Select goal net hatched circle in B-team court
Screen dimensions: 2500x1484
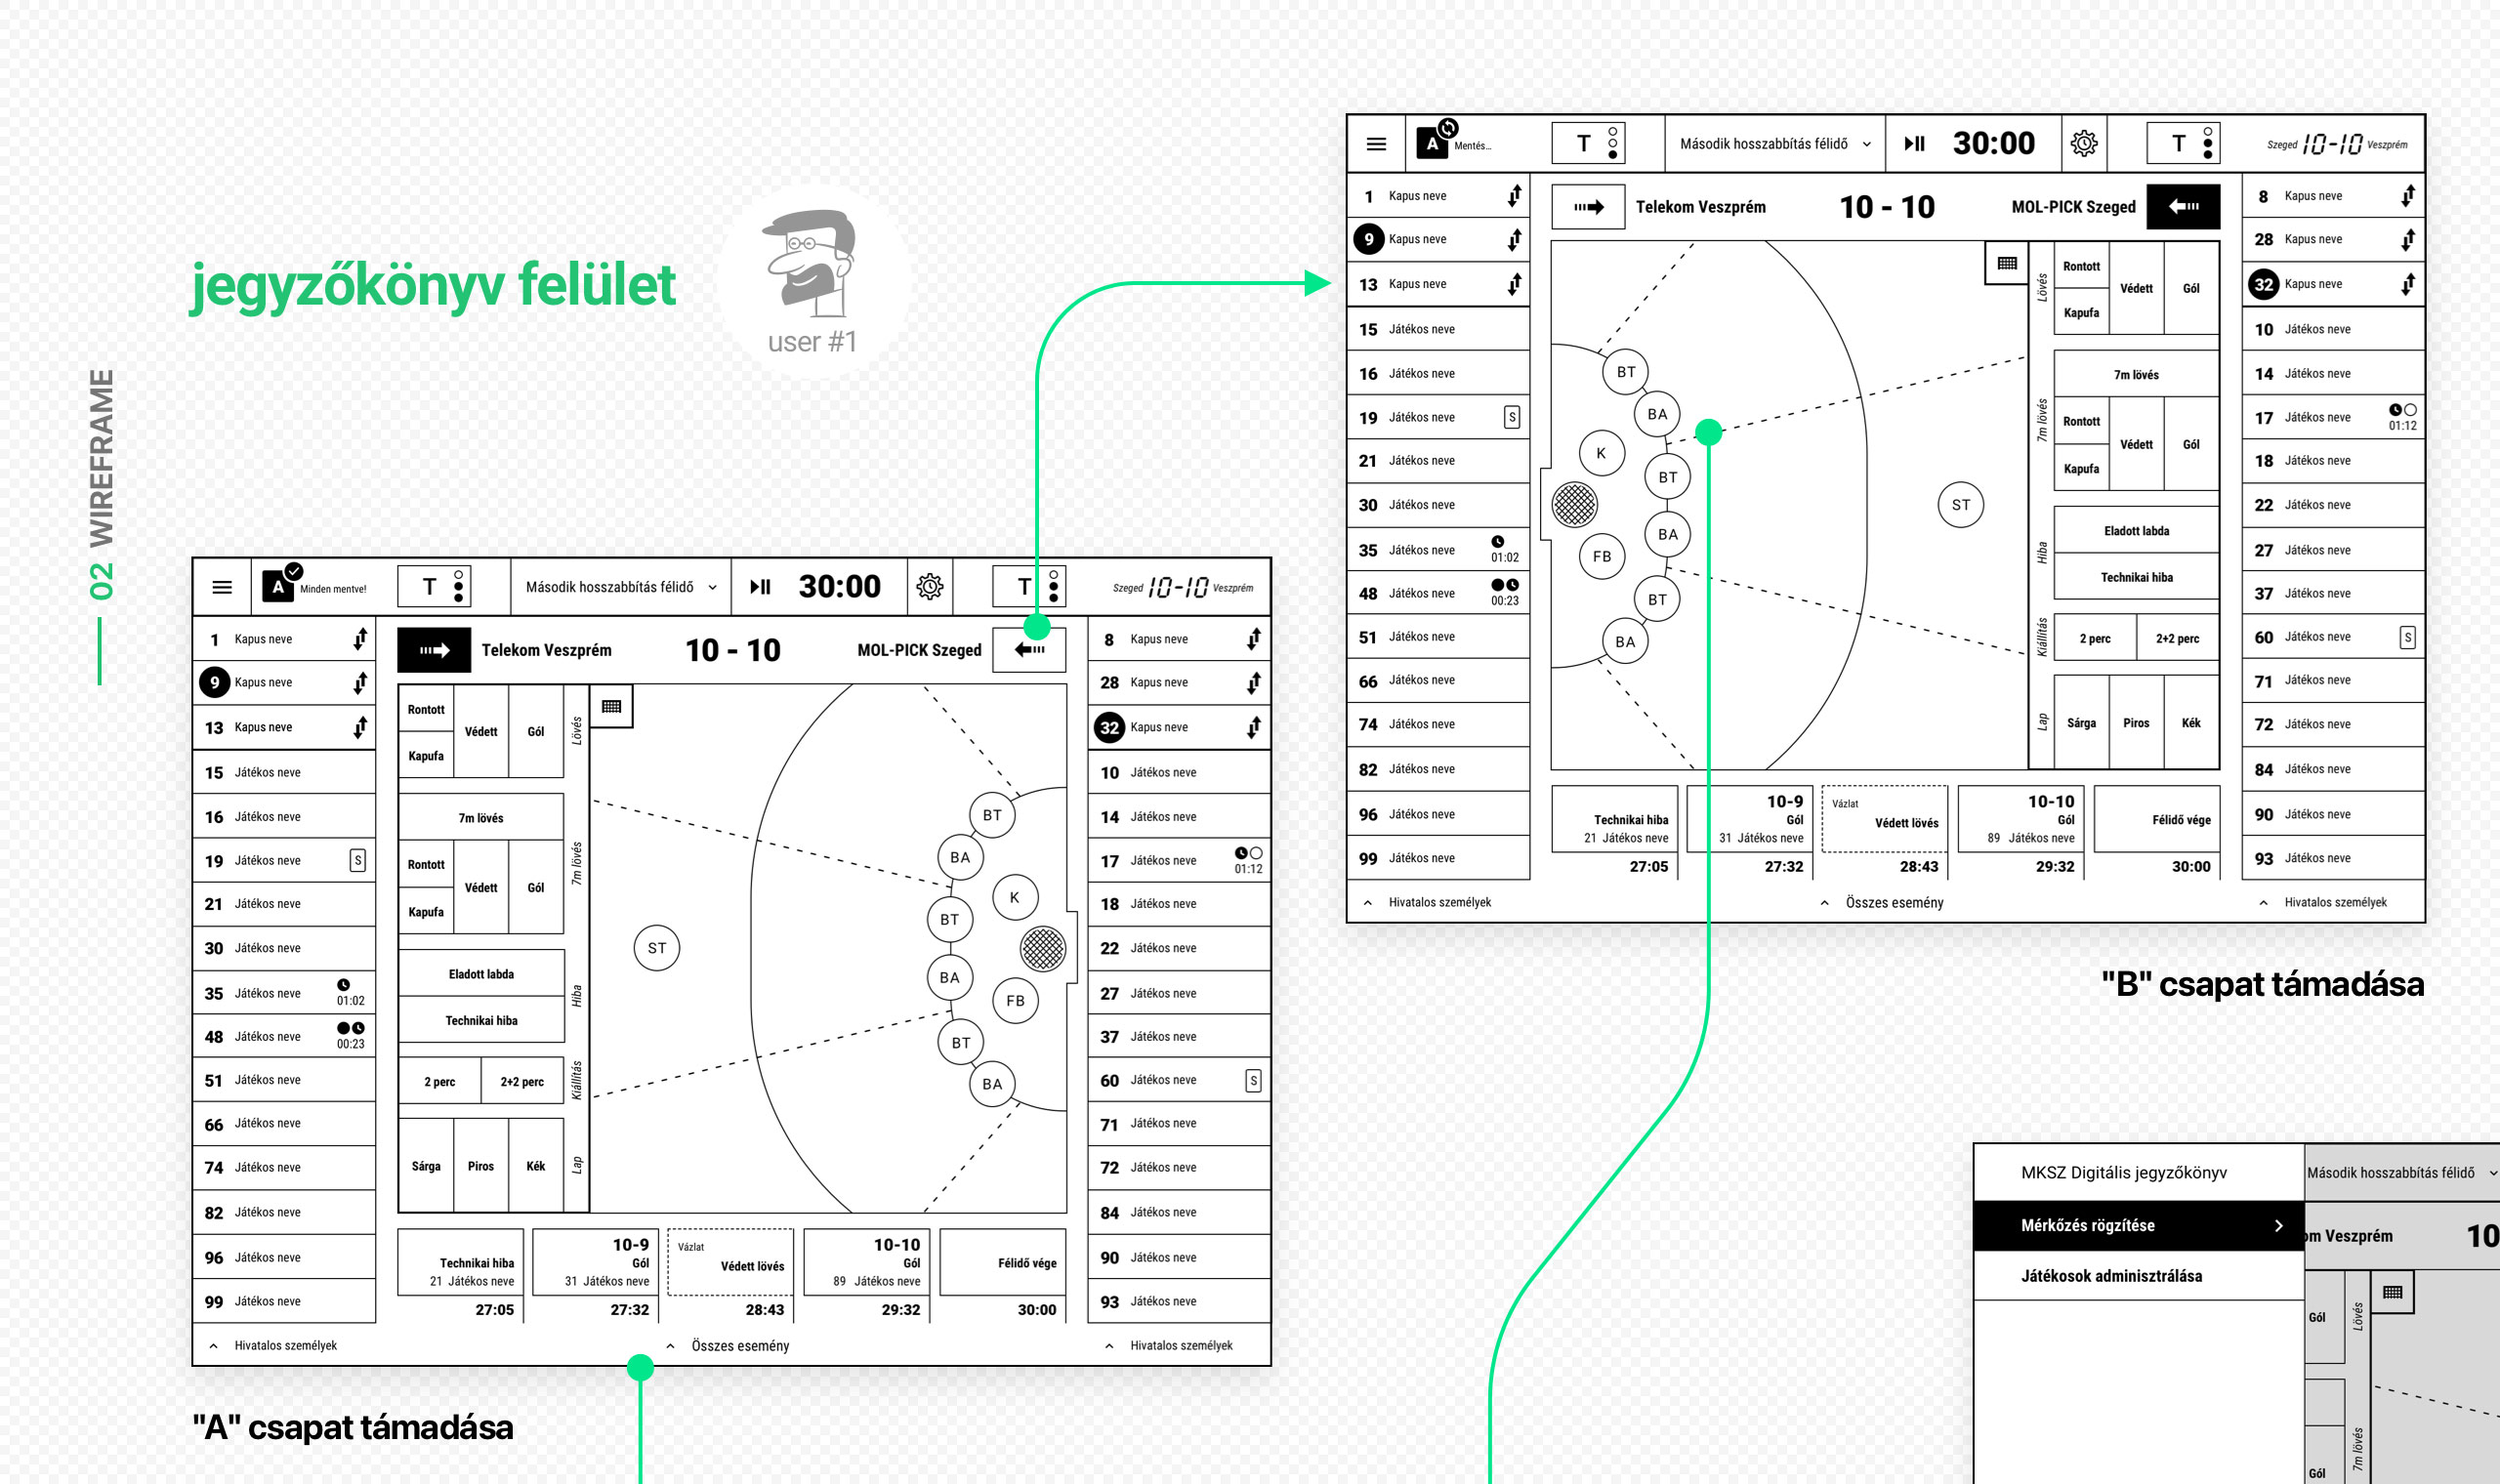[1575, 505]
